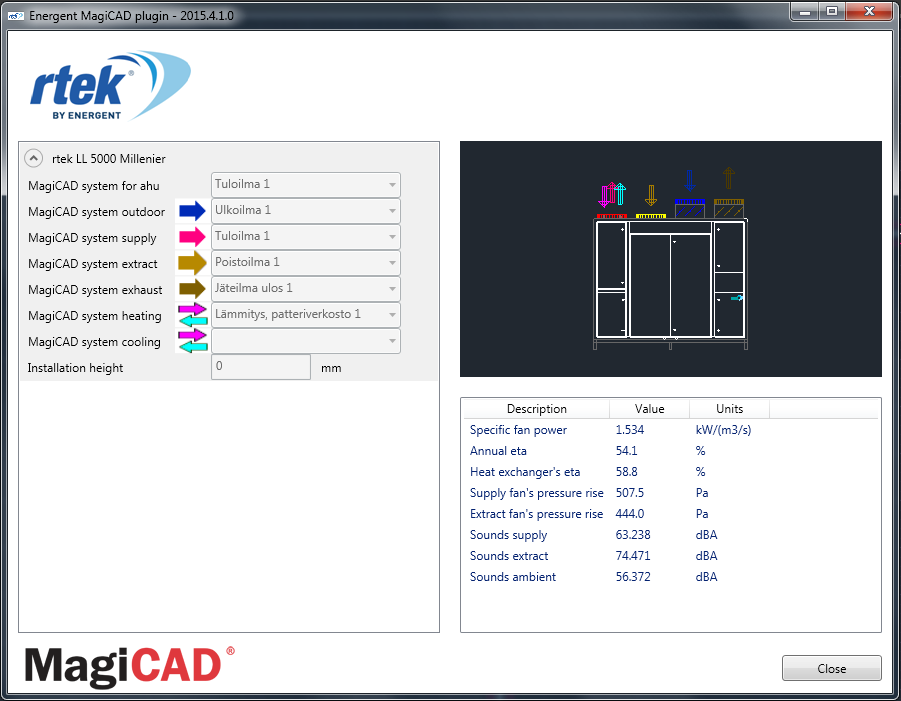Click the value 54.1 in the table
The image size is (901, 701).
pyautogui.click(x=626, y=451)
